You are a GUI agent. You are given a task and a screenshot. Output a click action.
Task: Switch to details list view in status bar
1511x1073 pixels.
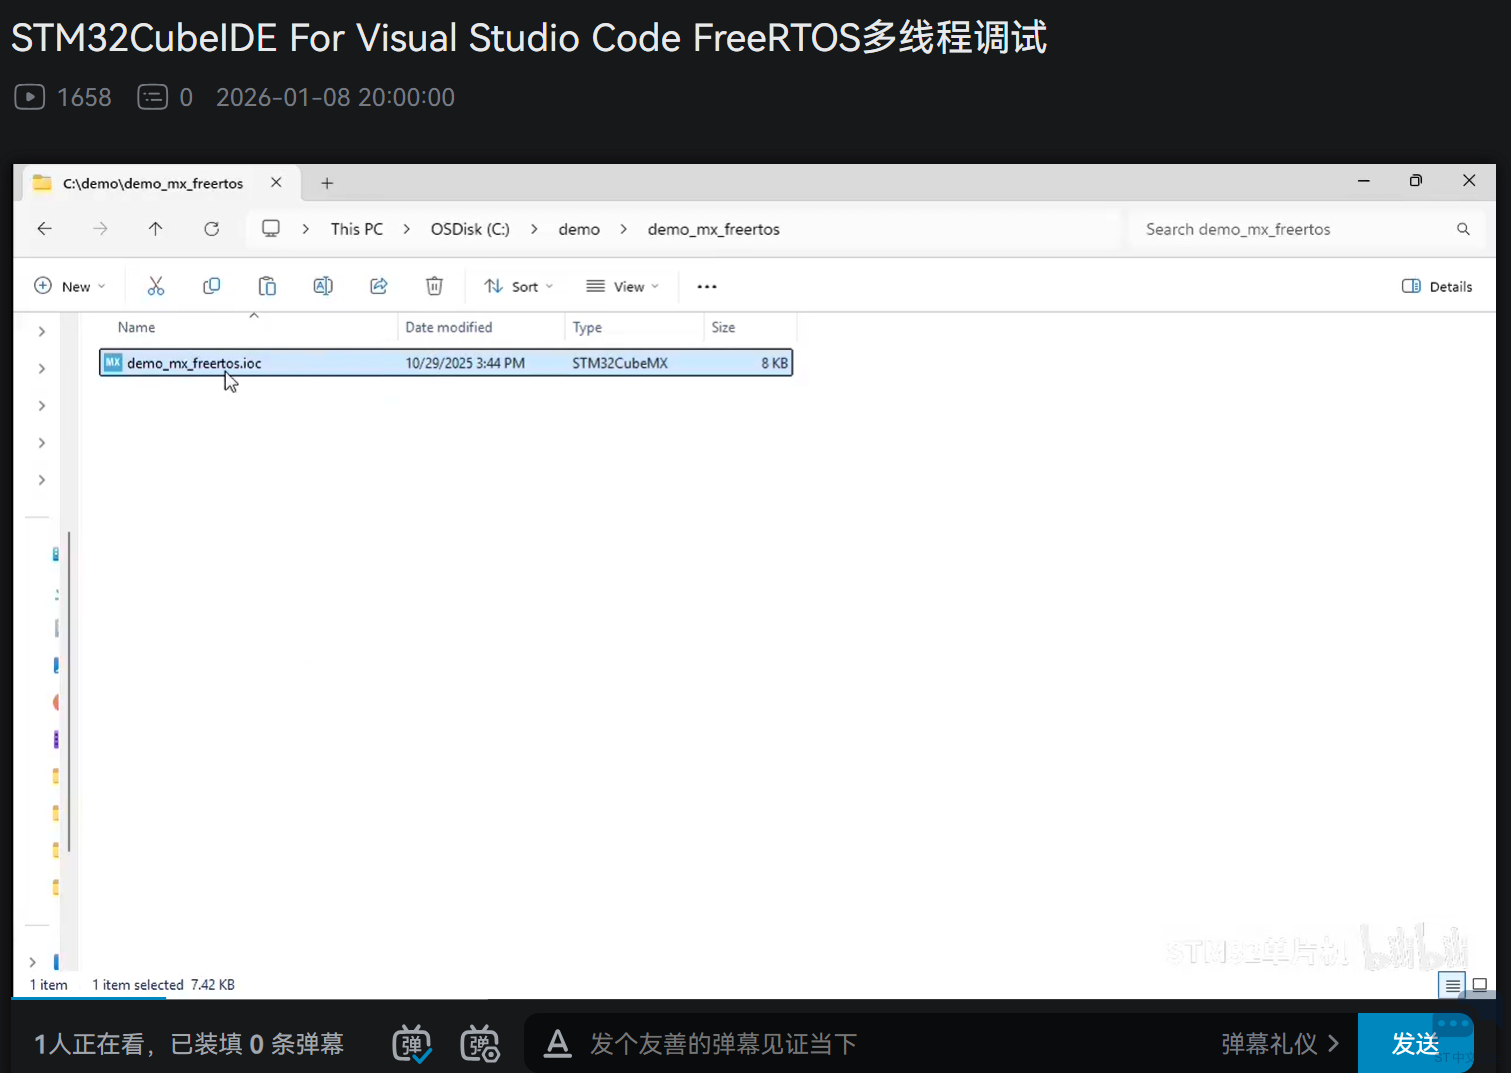pyautogui.click(x=1452, y=985)
